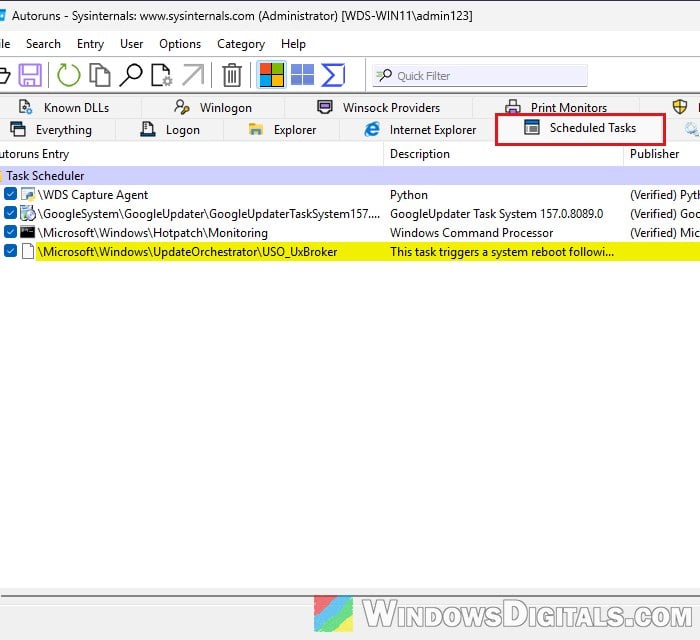The height and width of the screenshot is (640, 700).
Task: Select the Task Scheduler group row
Action: point(350,176)
